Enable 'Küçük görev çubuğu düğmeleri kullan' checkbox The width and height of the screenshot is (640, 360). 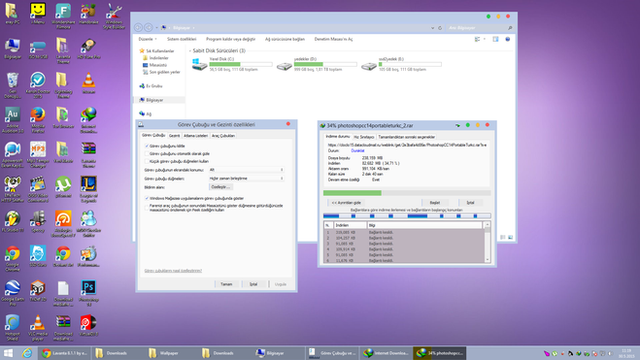pyautogui.click(x=147, y=161)
